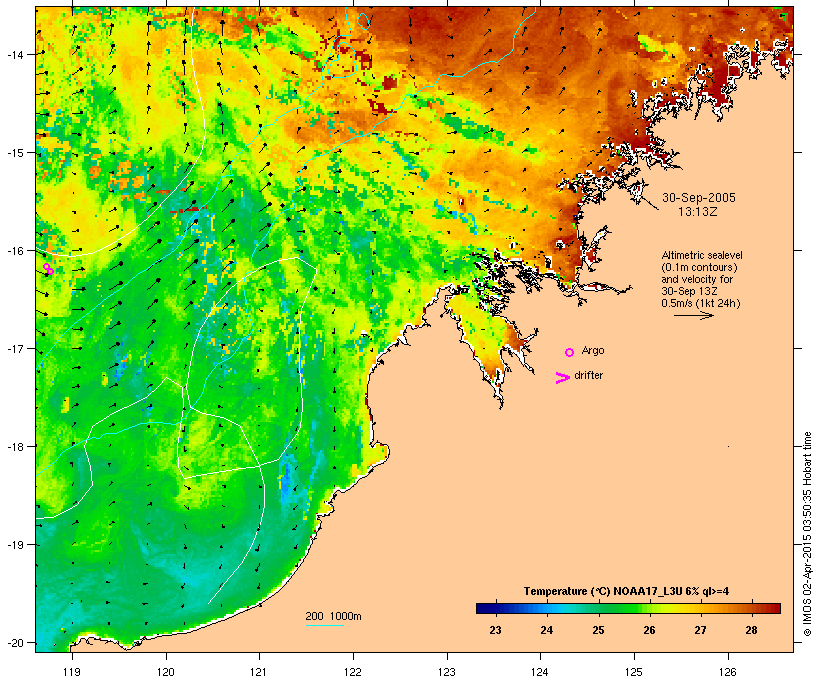Click the colorbar tick label 27
820x680 pixels.
(x=700, y=630)
